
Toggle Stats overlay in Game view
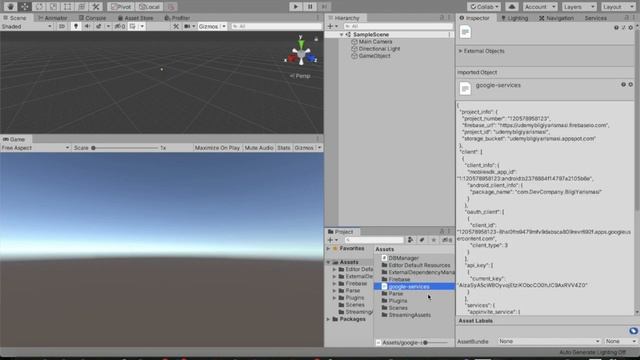(284, 148)
